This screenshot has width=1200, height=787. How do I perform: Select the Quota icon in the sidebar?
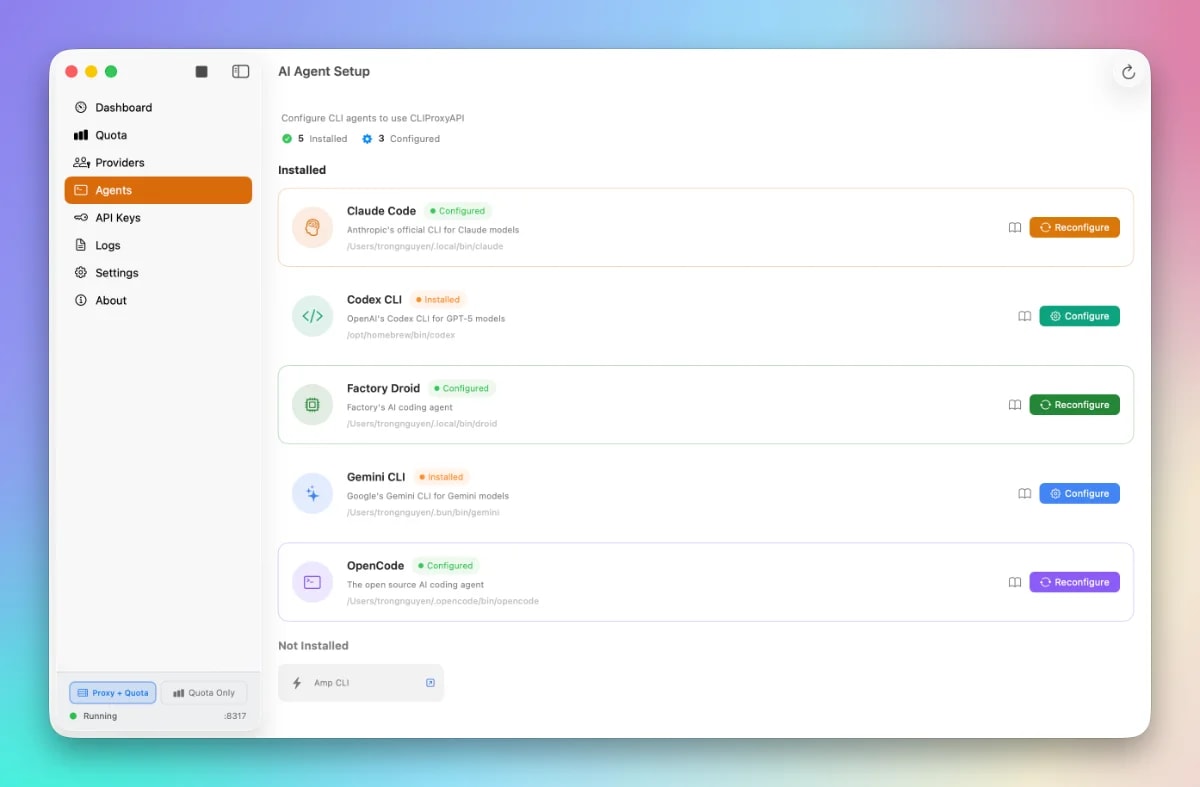[82, 135]
